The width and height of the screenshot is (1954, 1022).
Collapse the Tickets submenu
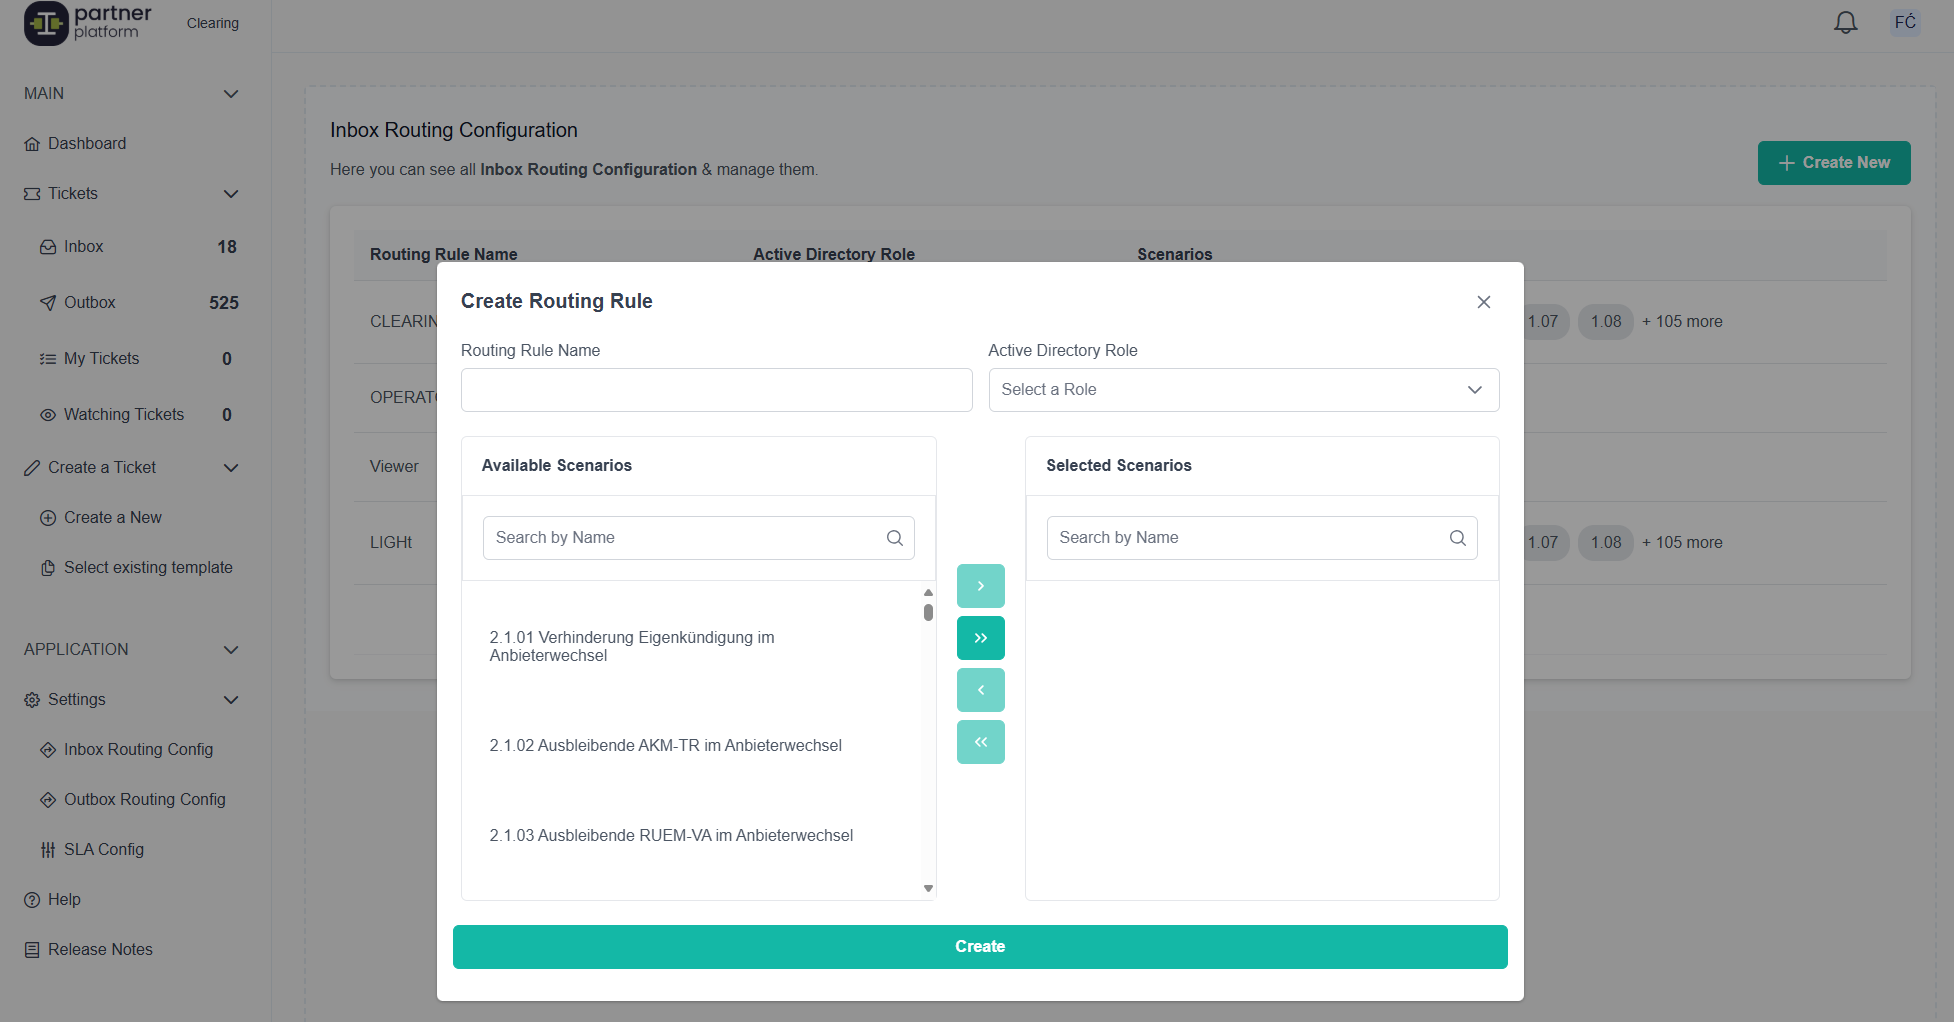231,194
